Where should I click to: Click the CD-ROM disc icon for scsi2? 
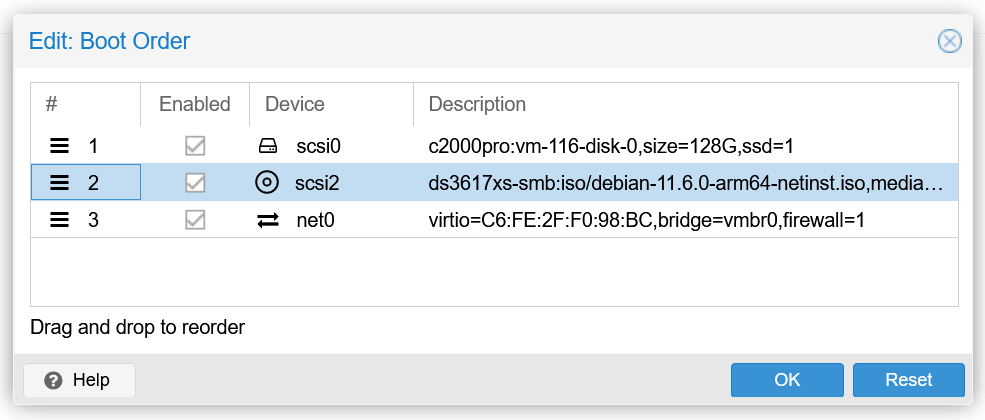point(266,183)
